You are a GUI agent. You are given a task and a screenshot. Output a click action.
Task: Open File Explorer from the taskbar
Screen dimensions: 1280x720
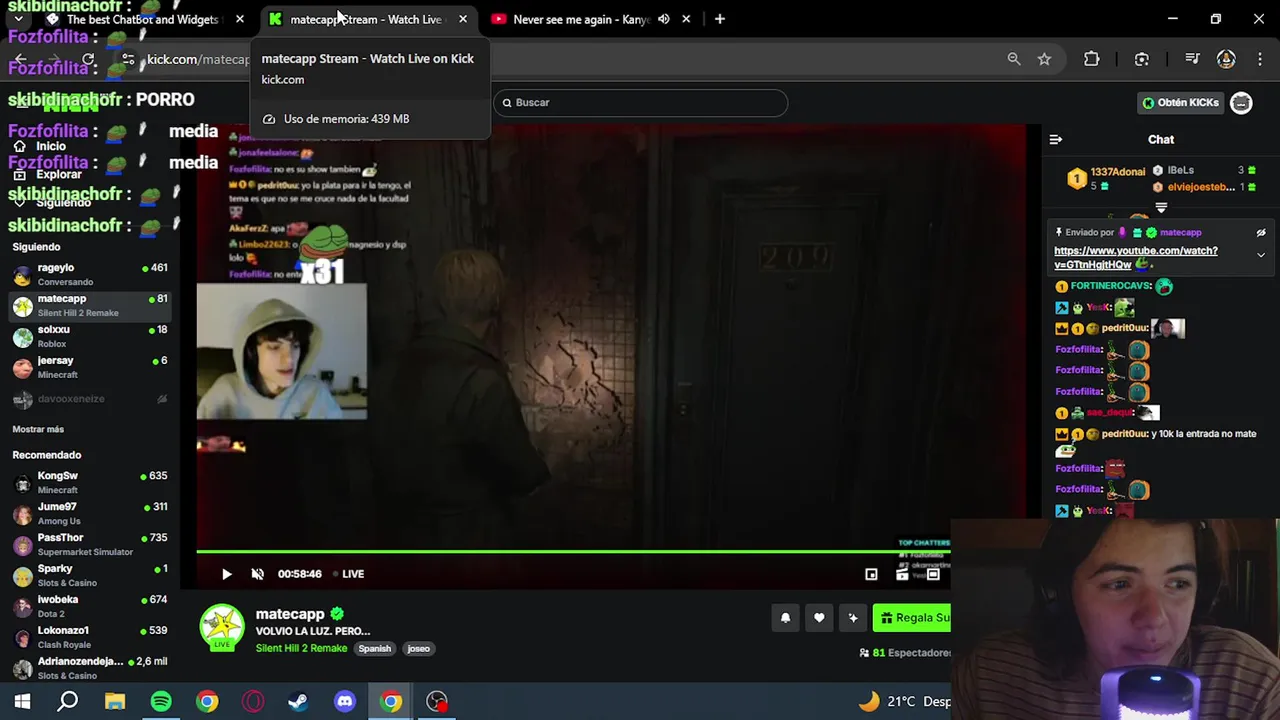click(x=115, y=701)
